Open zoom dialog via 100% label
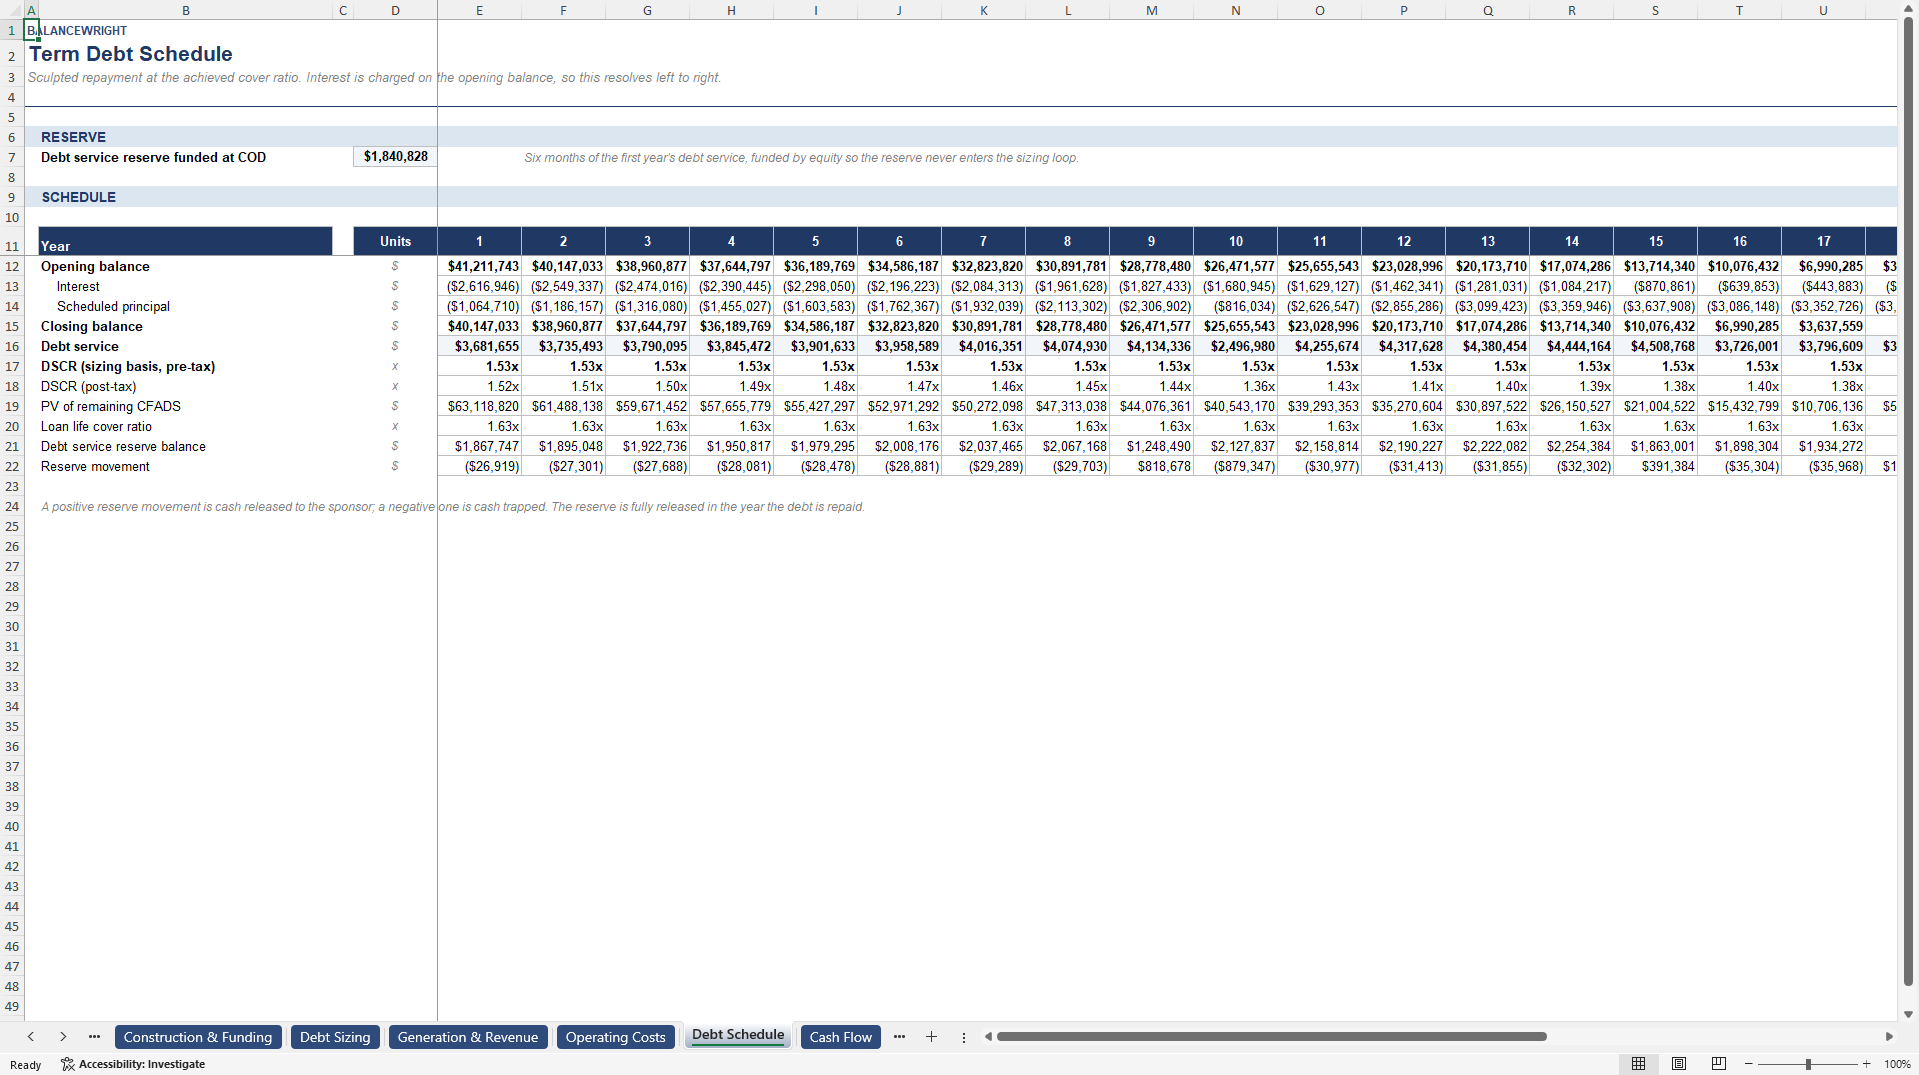The width and height of the screenshot is (1919, 1075). 1897,1064
